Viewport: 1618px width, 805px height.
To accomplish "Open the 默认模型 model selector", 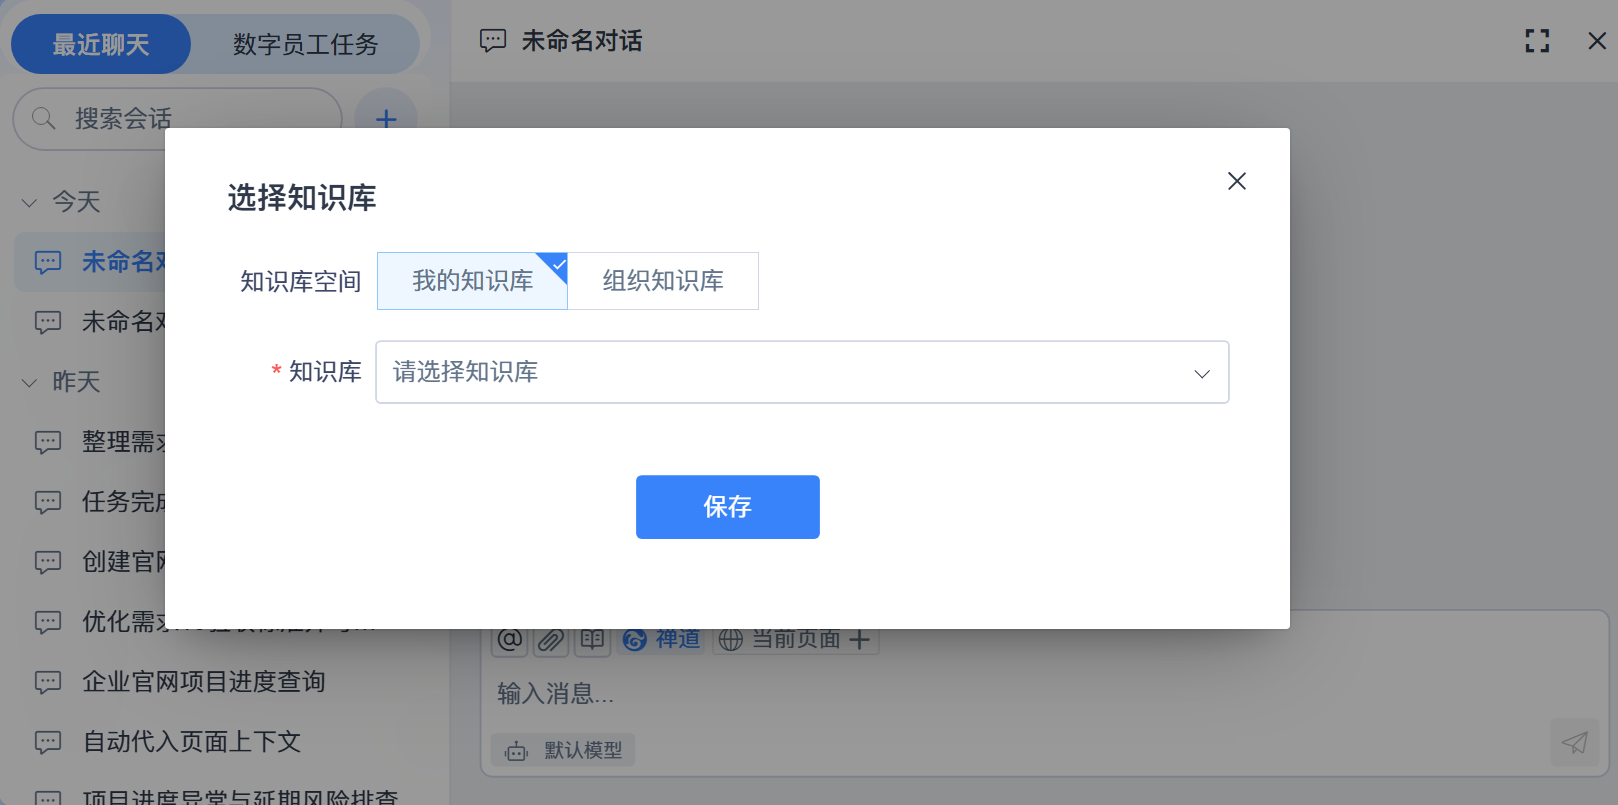I will pos(563,750).
